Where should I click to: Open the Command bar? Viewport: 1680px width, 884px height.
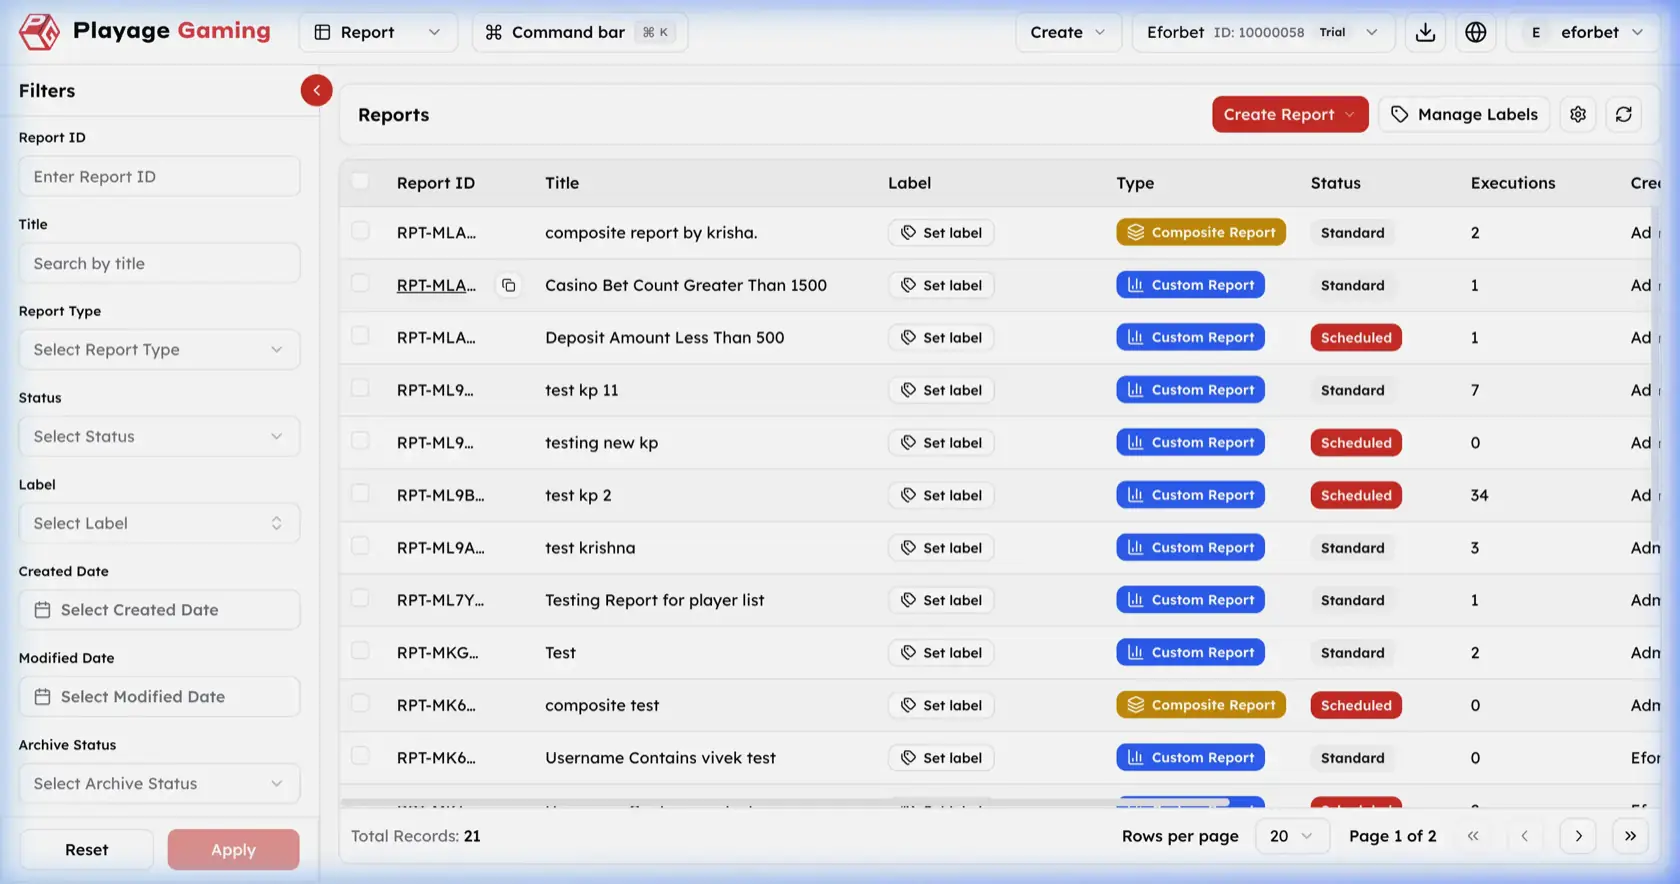click(x=579, y=32)
